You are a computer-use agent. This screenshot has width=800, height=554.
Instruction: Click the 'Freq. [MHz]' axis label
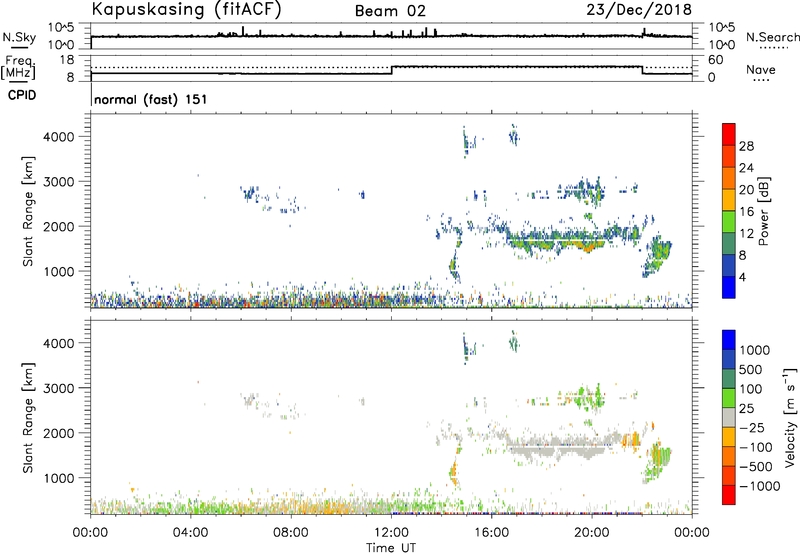(x=18, y=67)
